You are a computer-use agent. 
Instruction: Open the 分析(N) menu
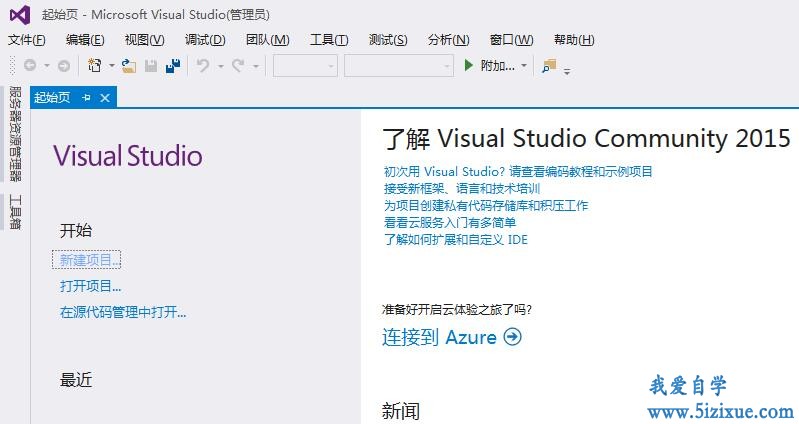(x=448, y=40)
